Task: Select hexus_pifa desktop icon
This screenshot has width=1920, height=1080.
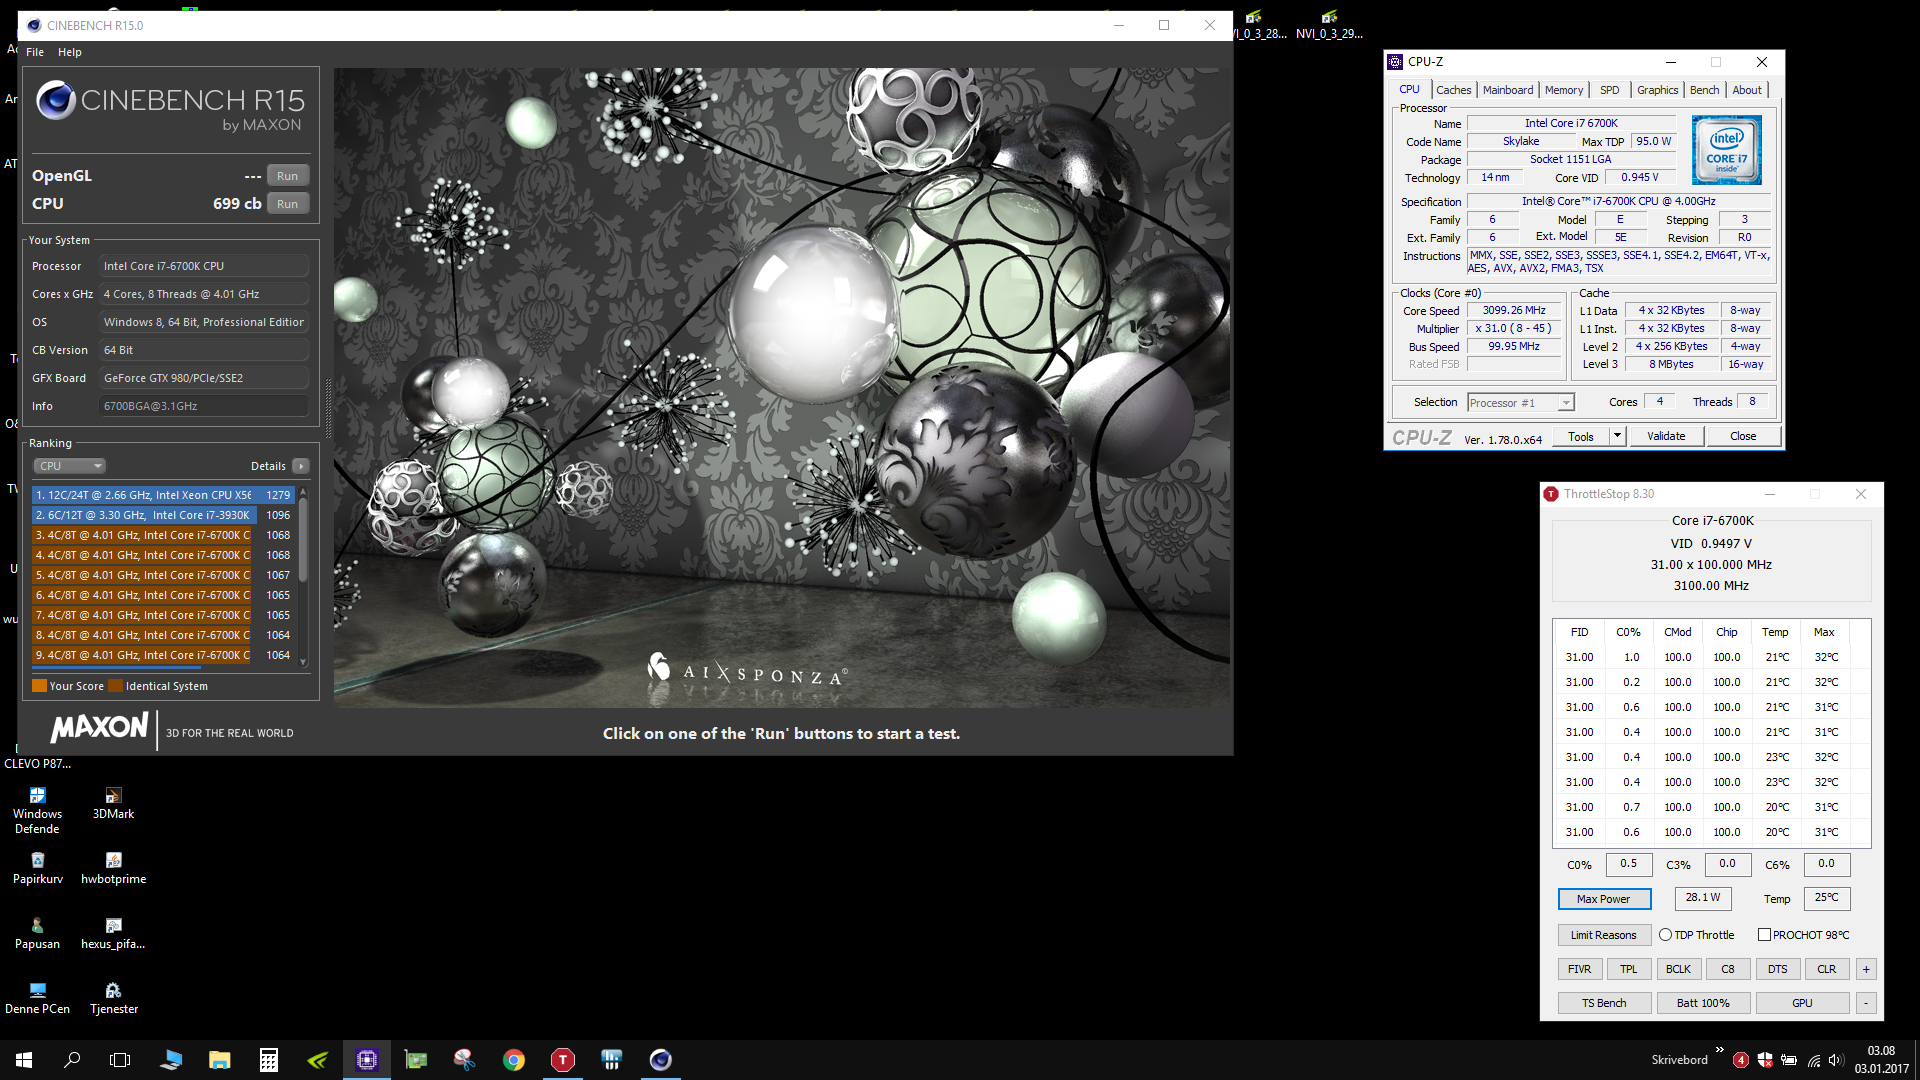Action: coord(113,933)
